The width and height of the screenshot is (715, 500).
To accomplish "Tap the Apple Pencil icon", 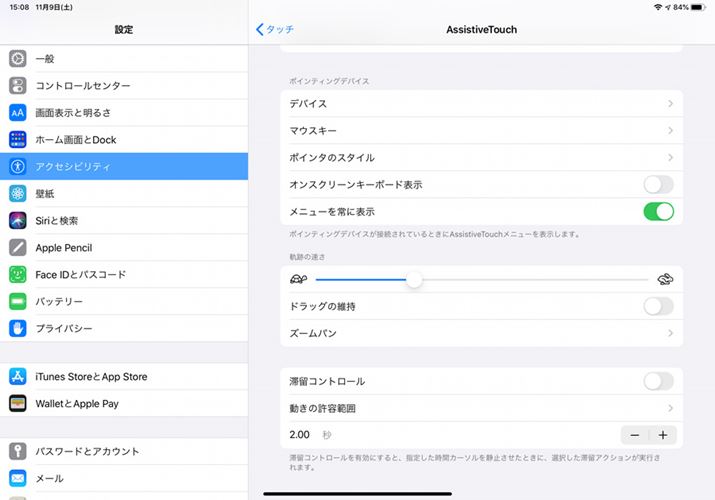I will click(x=18, y=247).
